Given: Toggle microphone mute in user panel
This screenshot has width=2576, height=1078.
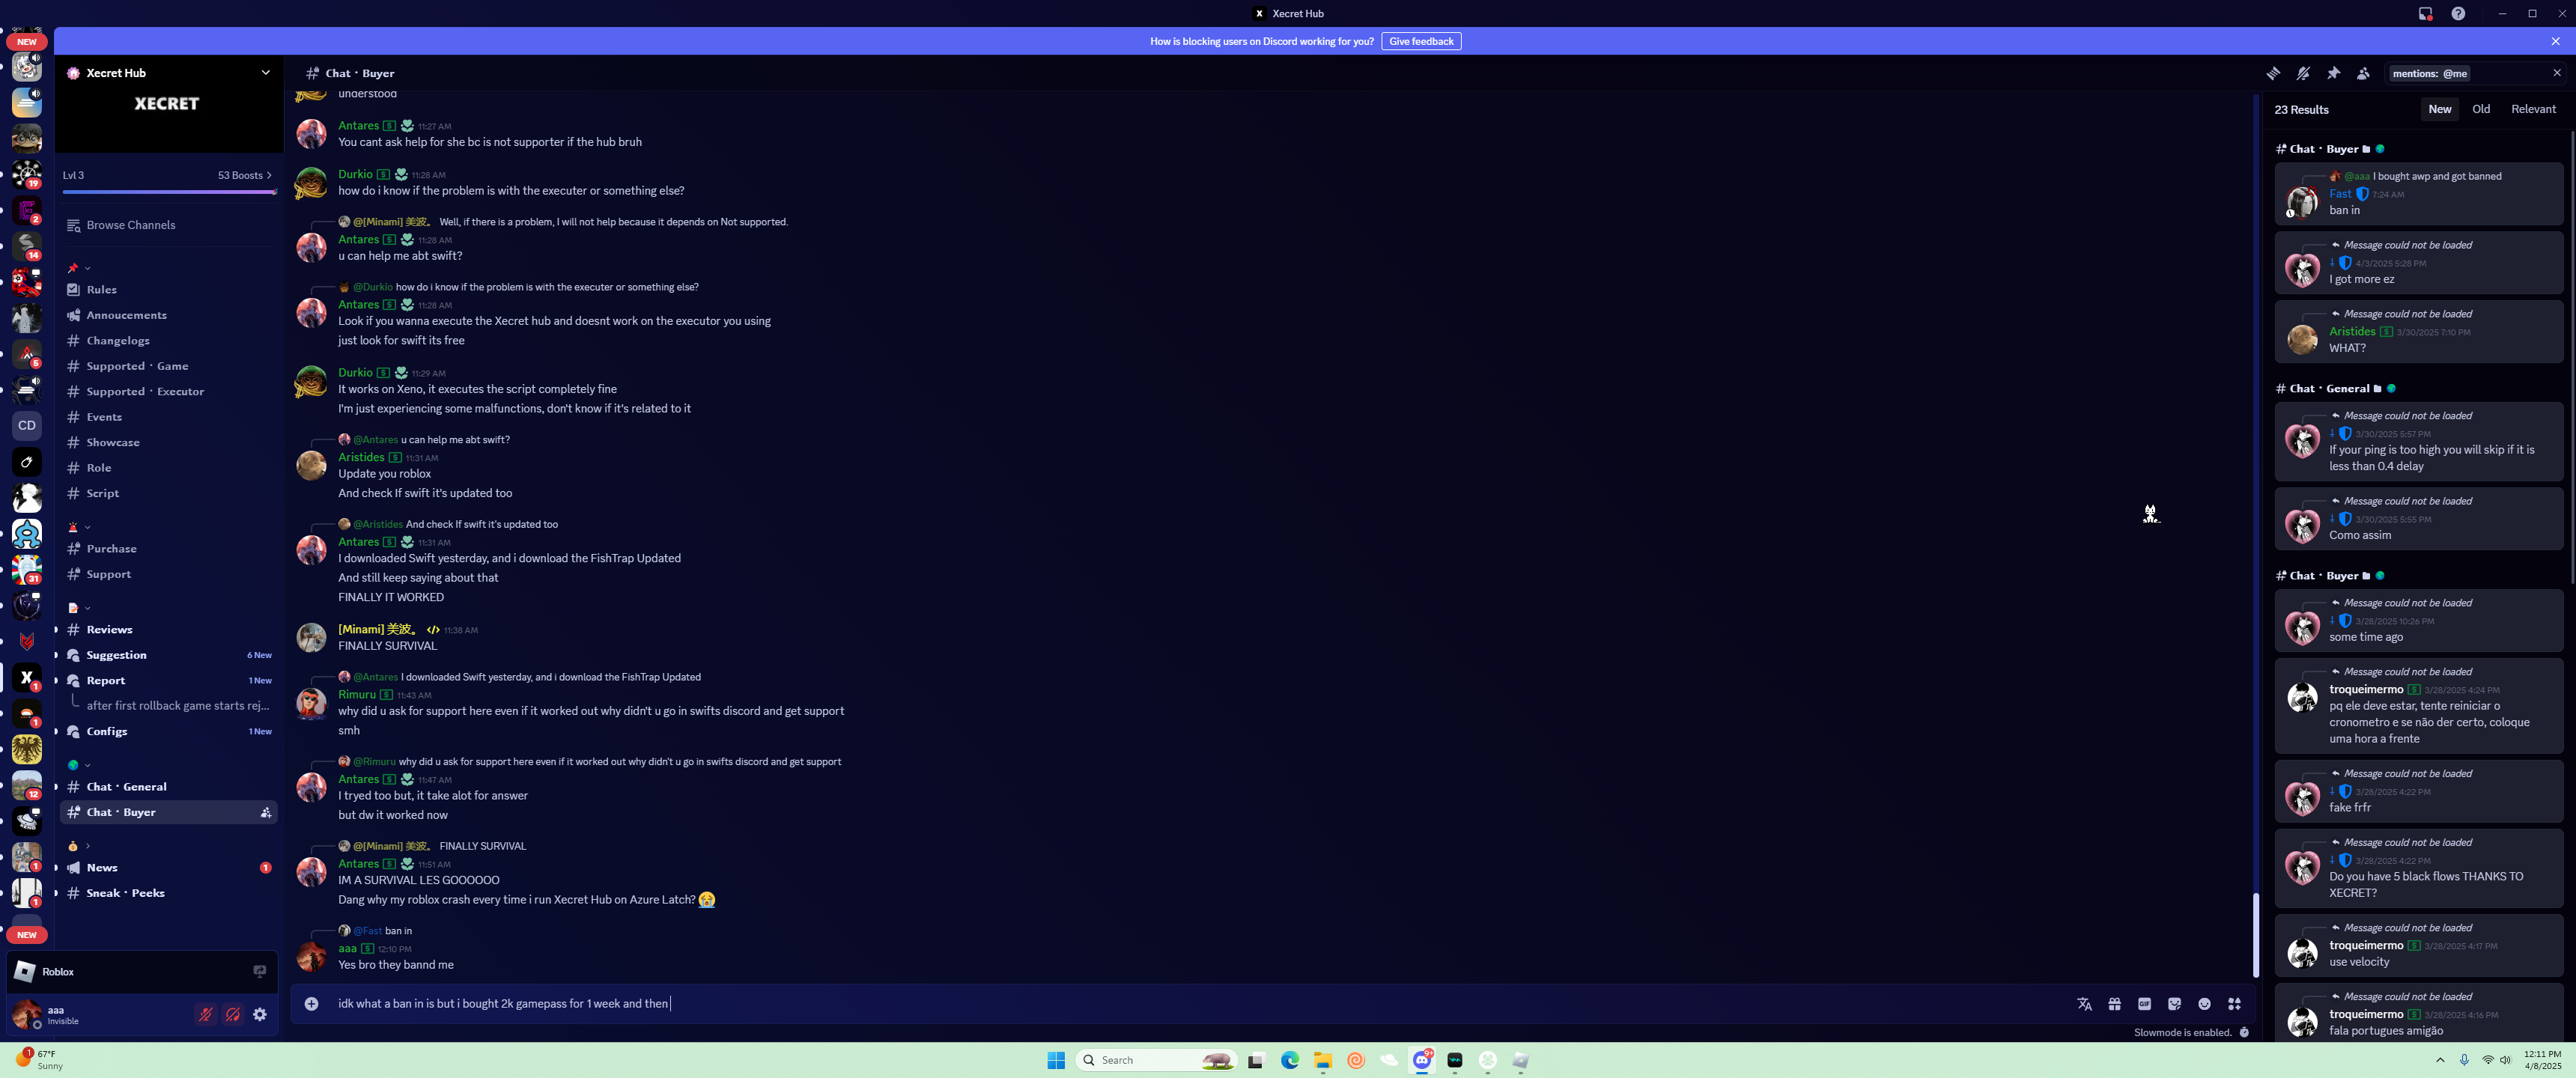Looking at the screenshot, I should tap(205, 1015).
